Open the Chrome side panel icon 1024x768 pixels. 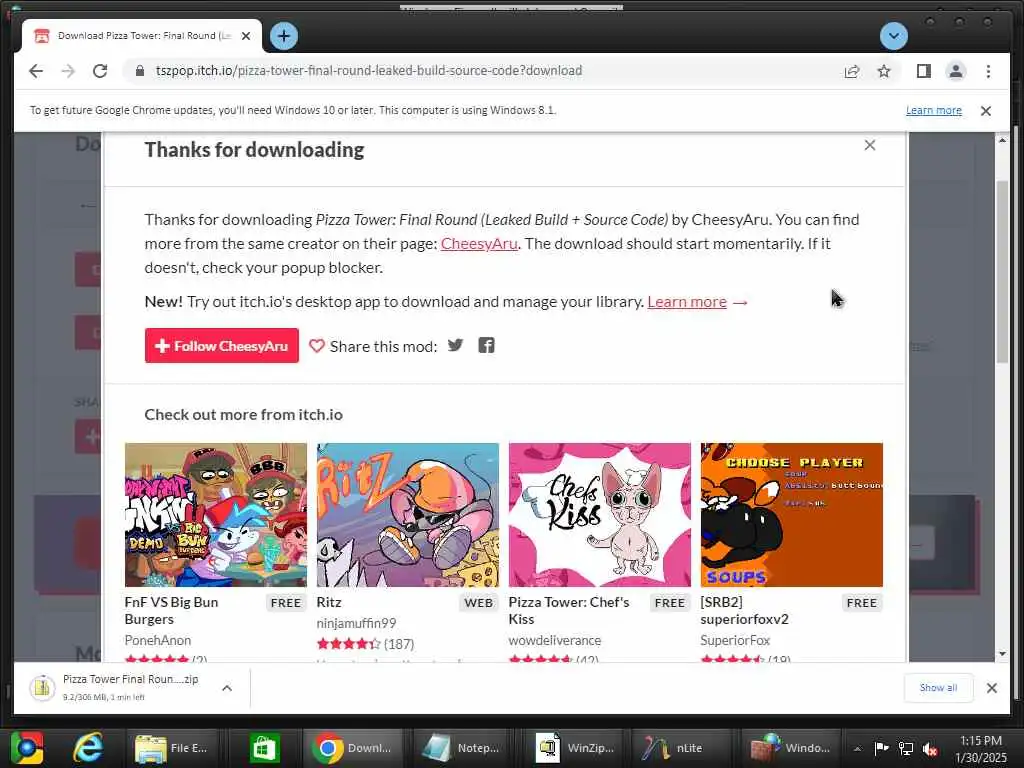point(923,71)
